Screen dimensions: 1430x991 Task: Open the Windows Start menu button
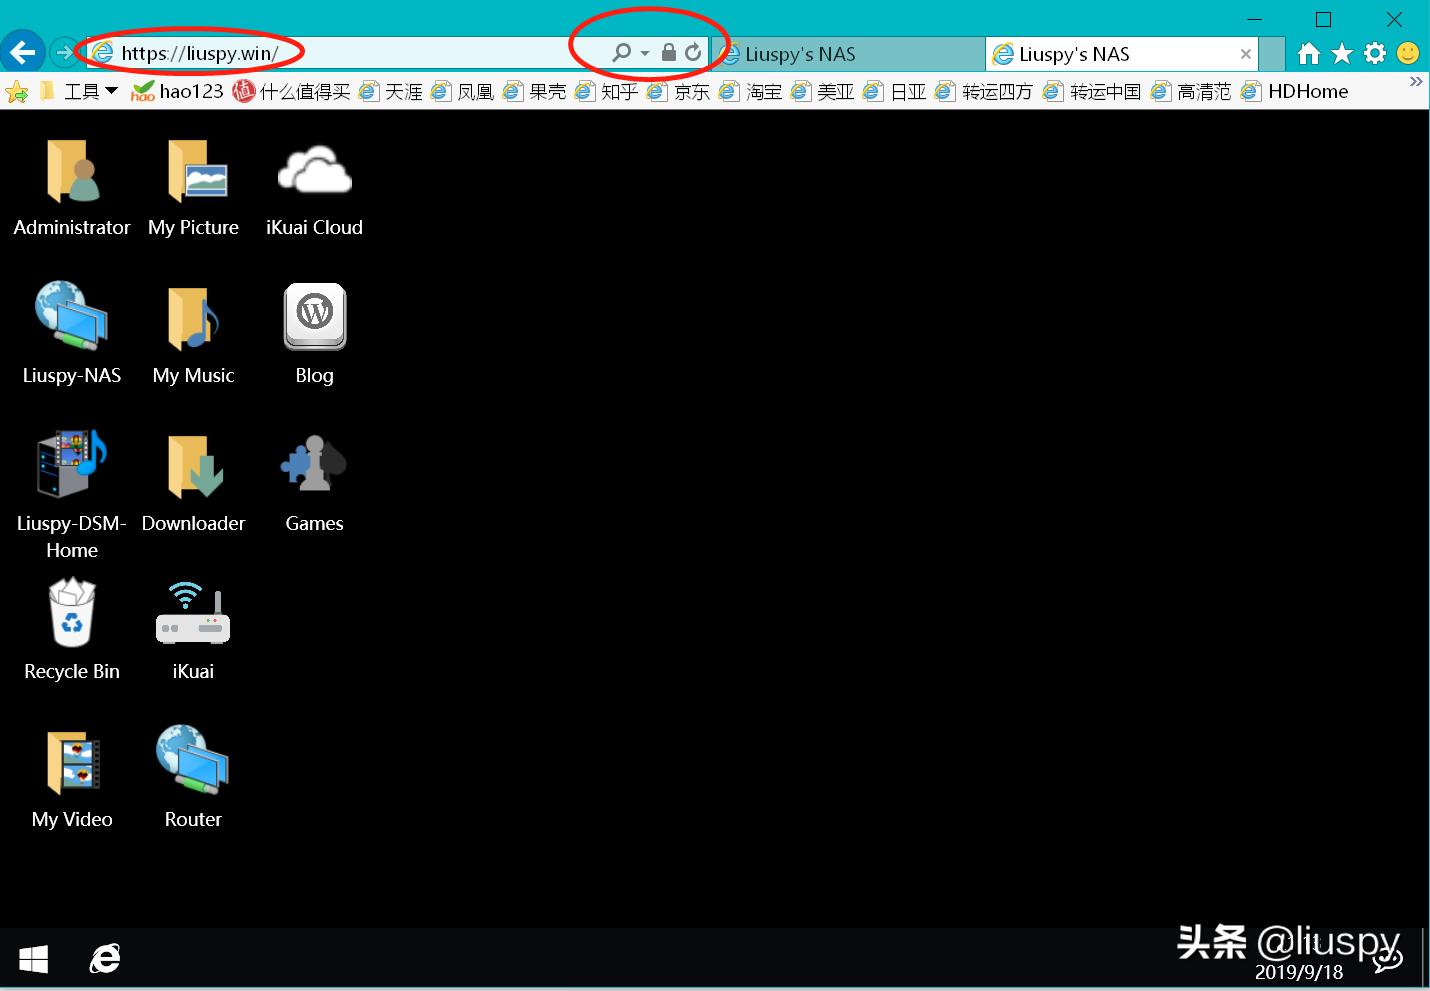(34, 959)
